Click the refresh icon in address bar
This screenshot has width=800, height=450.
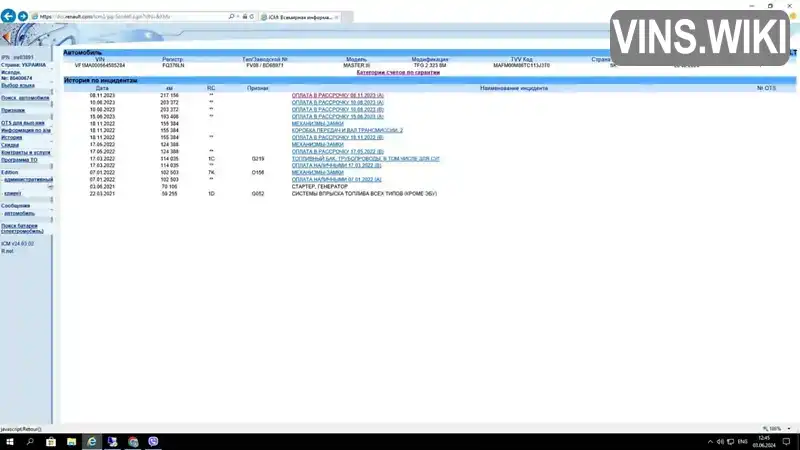252,17
